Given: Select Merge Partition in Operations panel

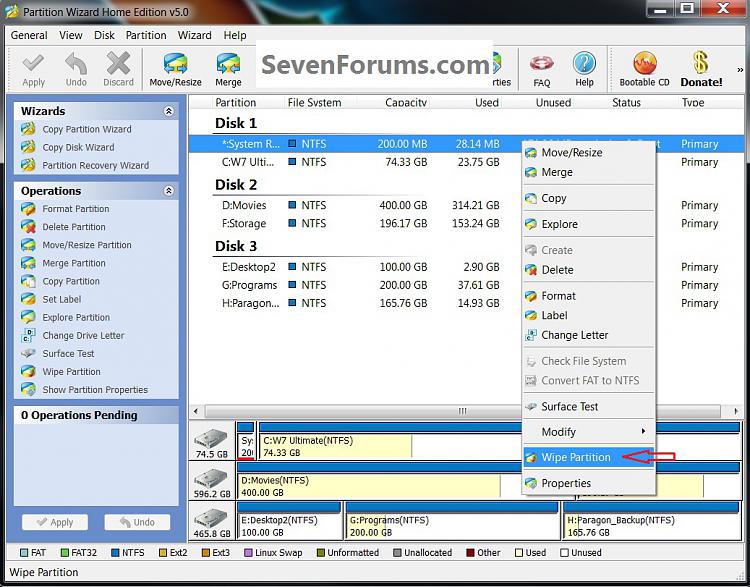Looking at the screenshot, I should (x=74, y=264).
